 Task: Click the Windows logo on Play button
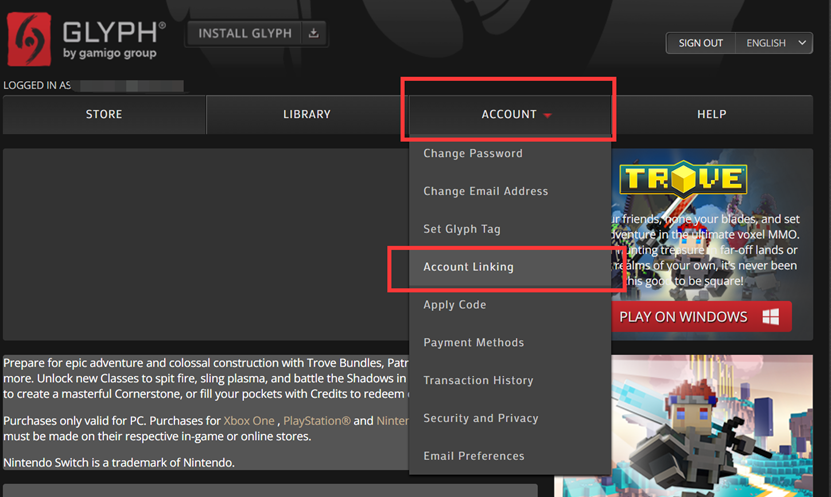(771, 317)
